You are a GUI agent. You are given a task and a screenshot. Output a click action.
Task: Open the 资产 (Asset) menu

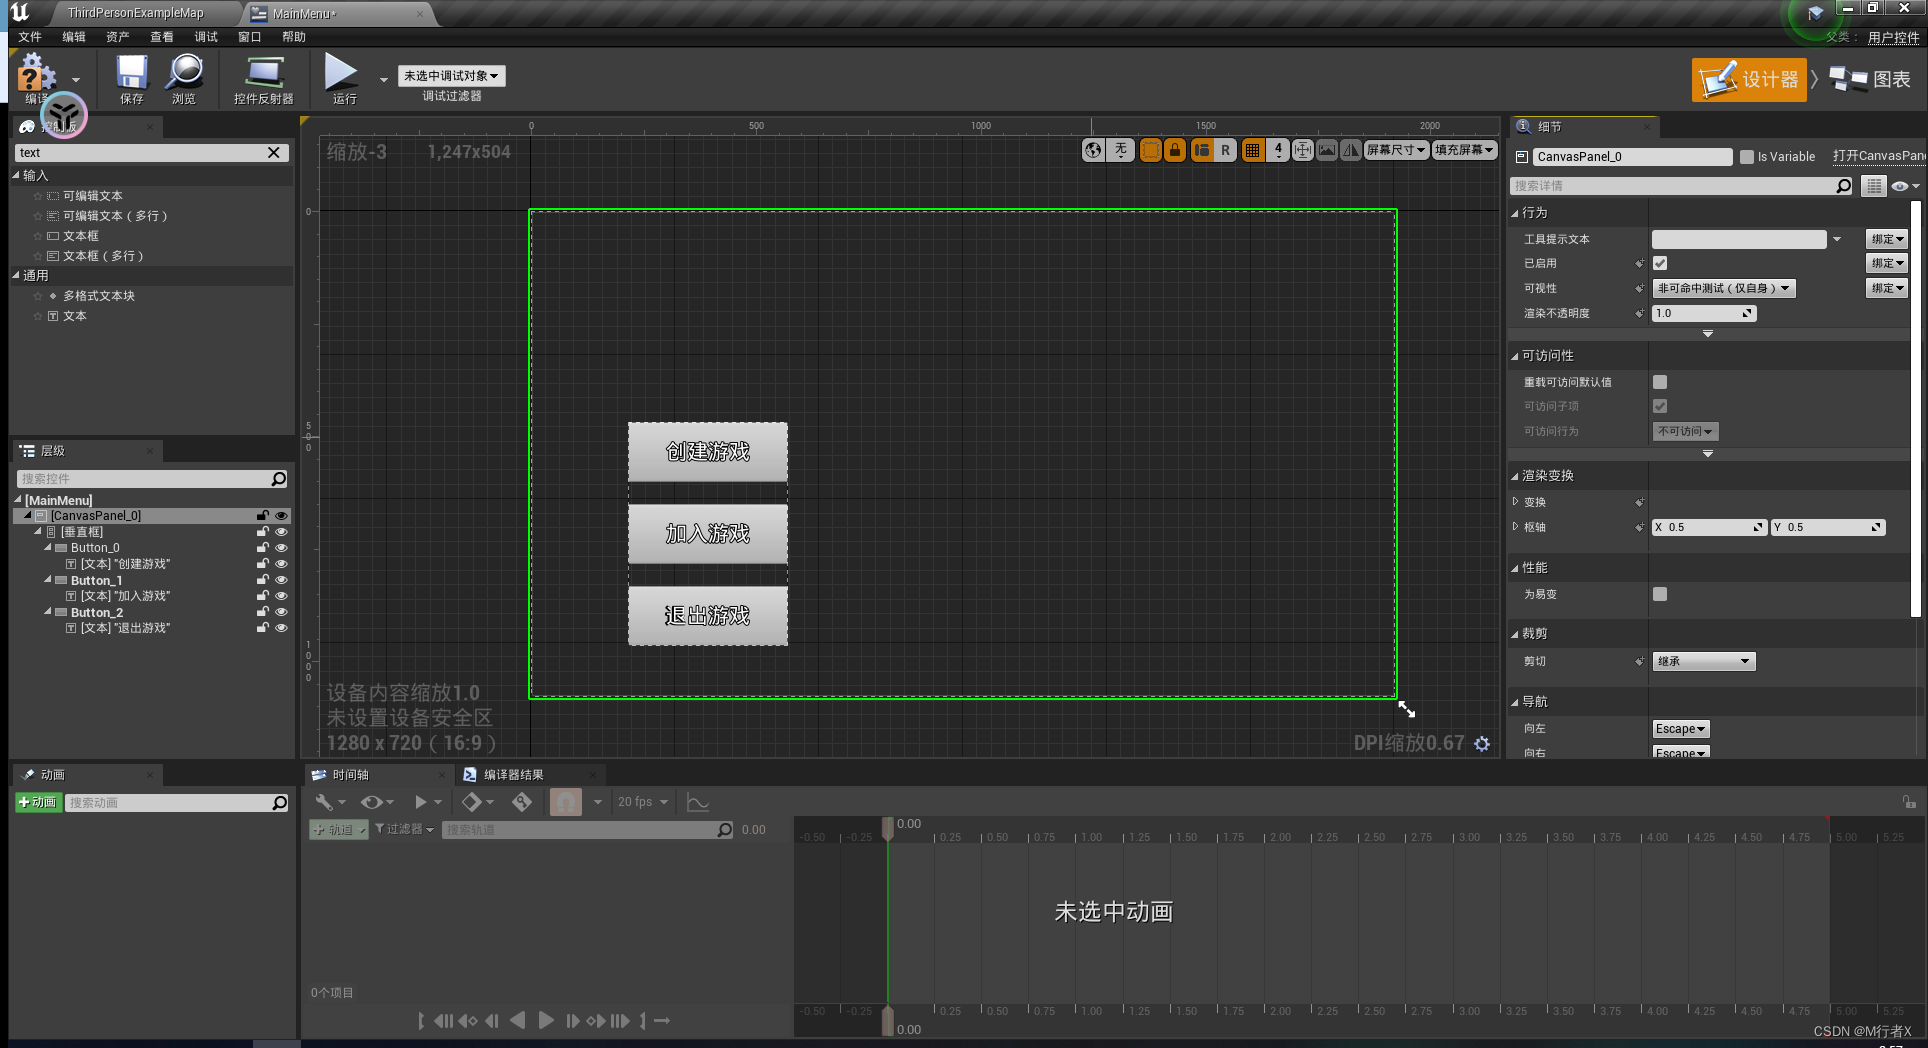click(118, 37)
